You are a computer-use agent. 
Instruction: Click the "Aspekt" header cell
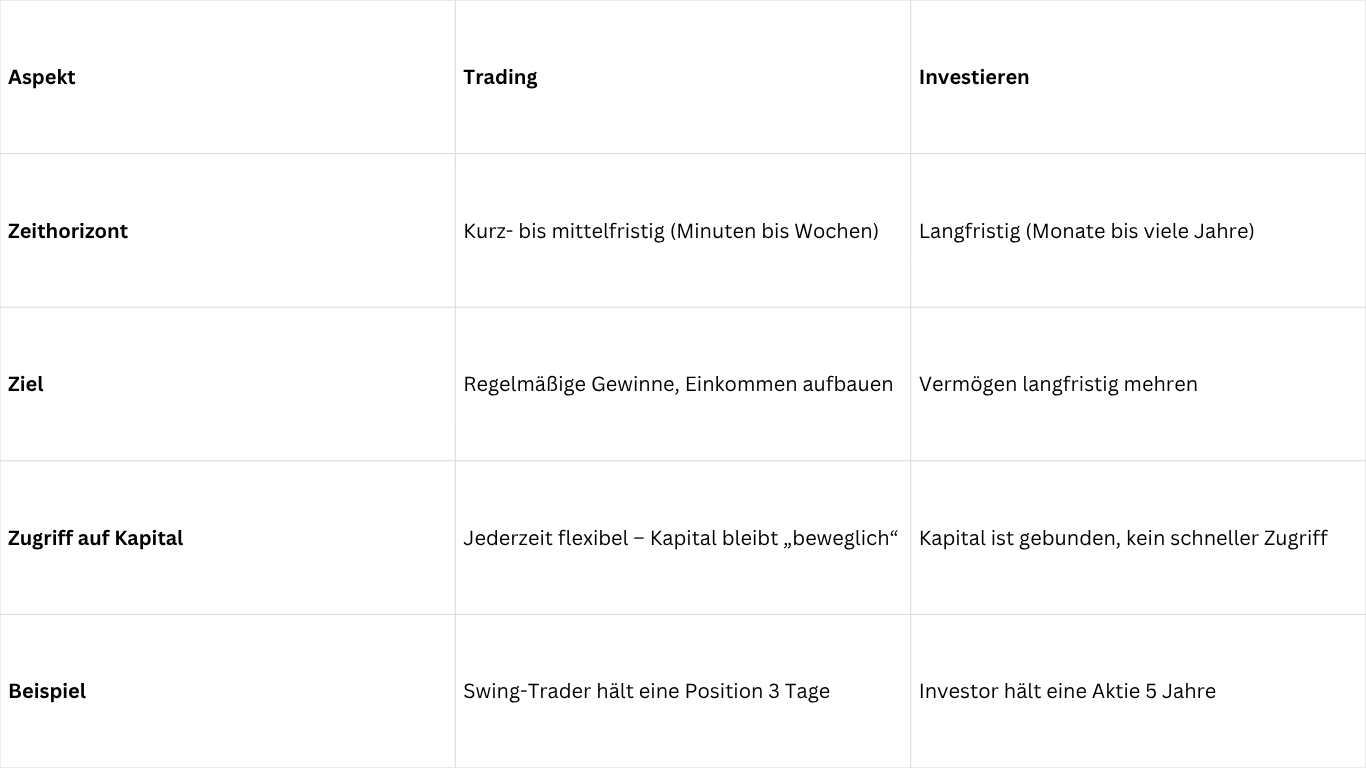click(x=42, y=77)
